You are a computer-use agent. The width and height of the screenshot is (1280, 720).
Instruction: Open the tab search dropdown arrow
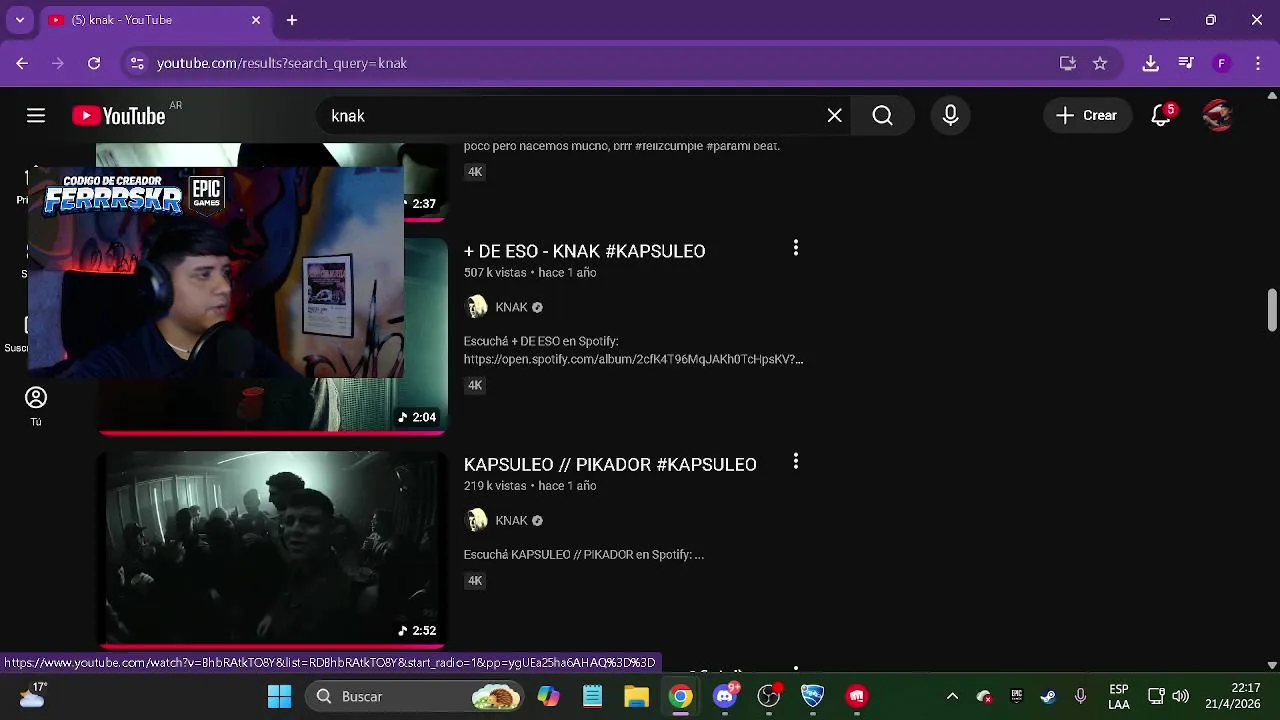pyautogui.click(x=19, y=20)
